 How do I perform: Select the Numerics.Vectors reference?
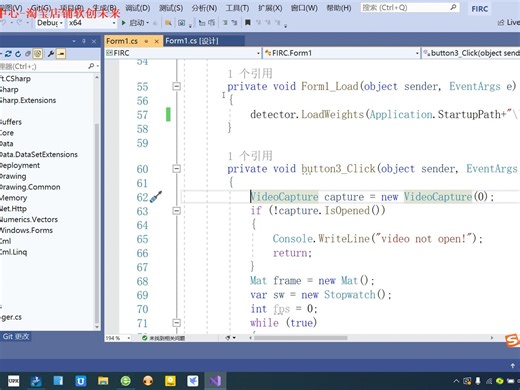click(29, 219)
